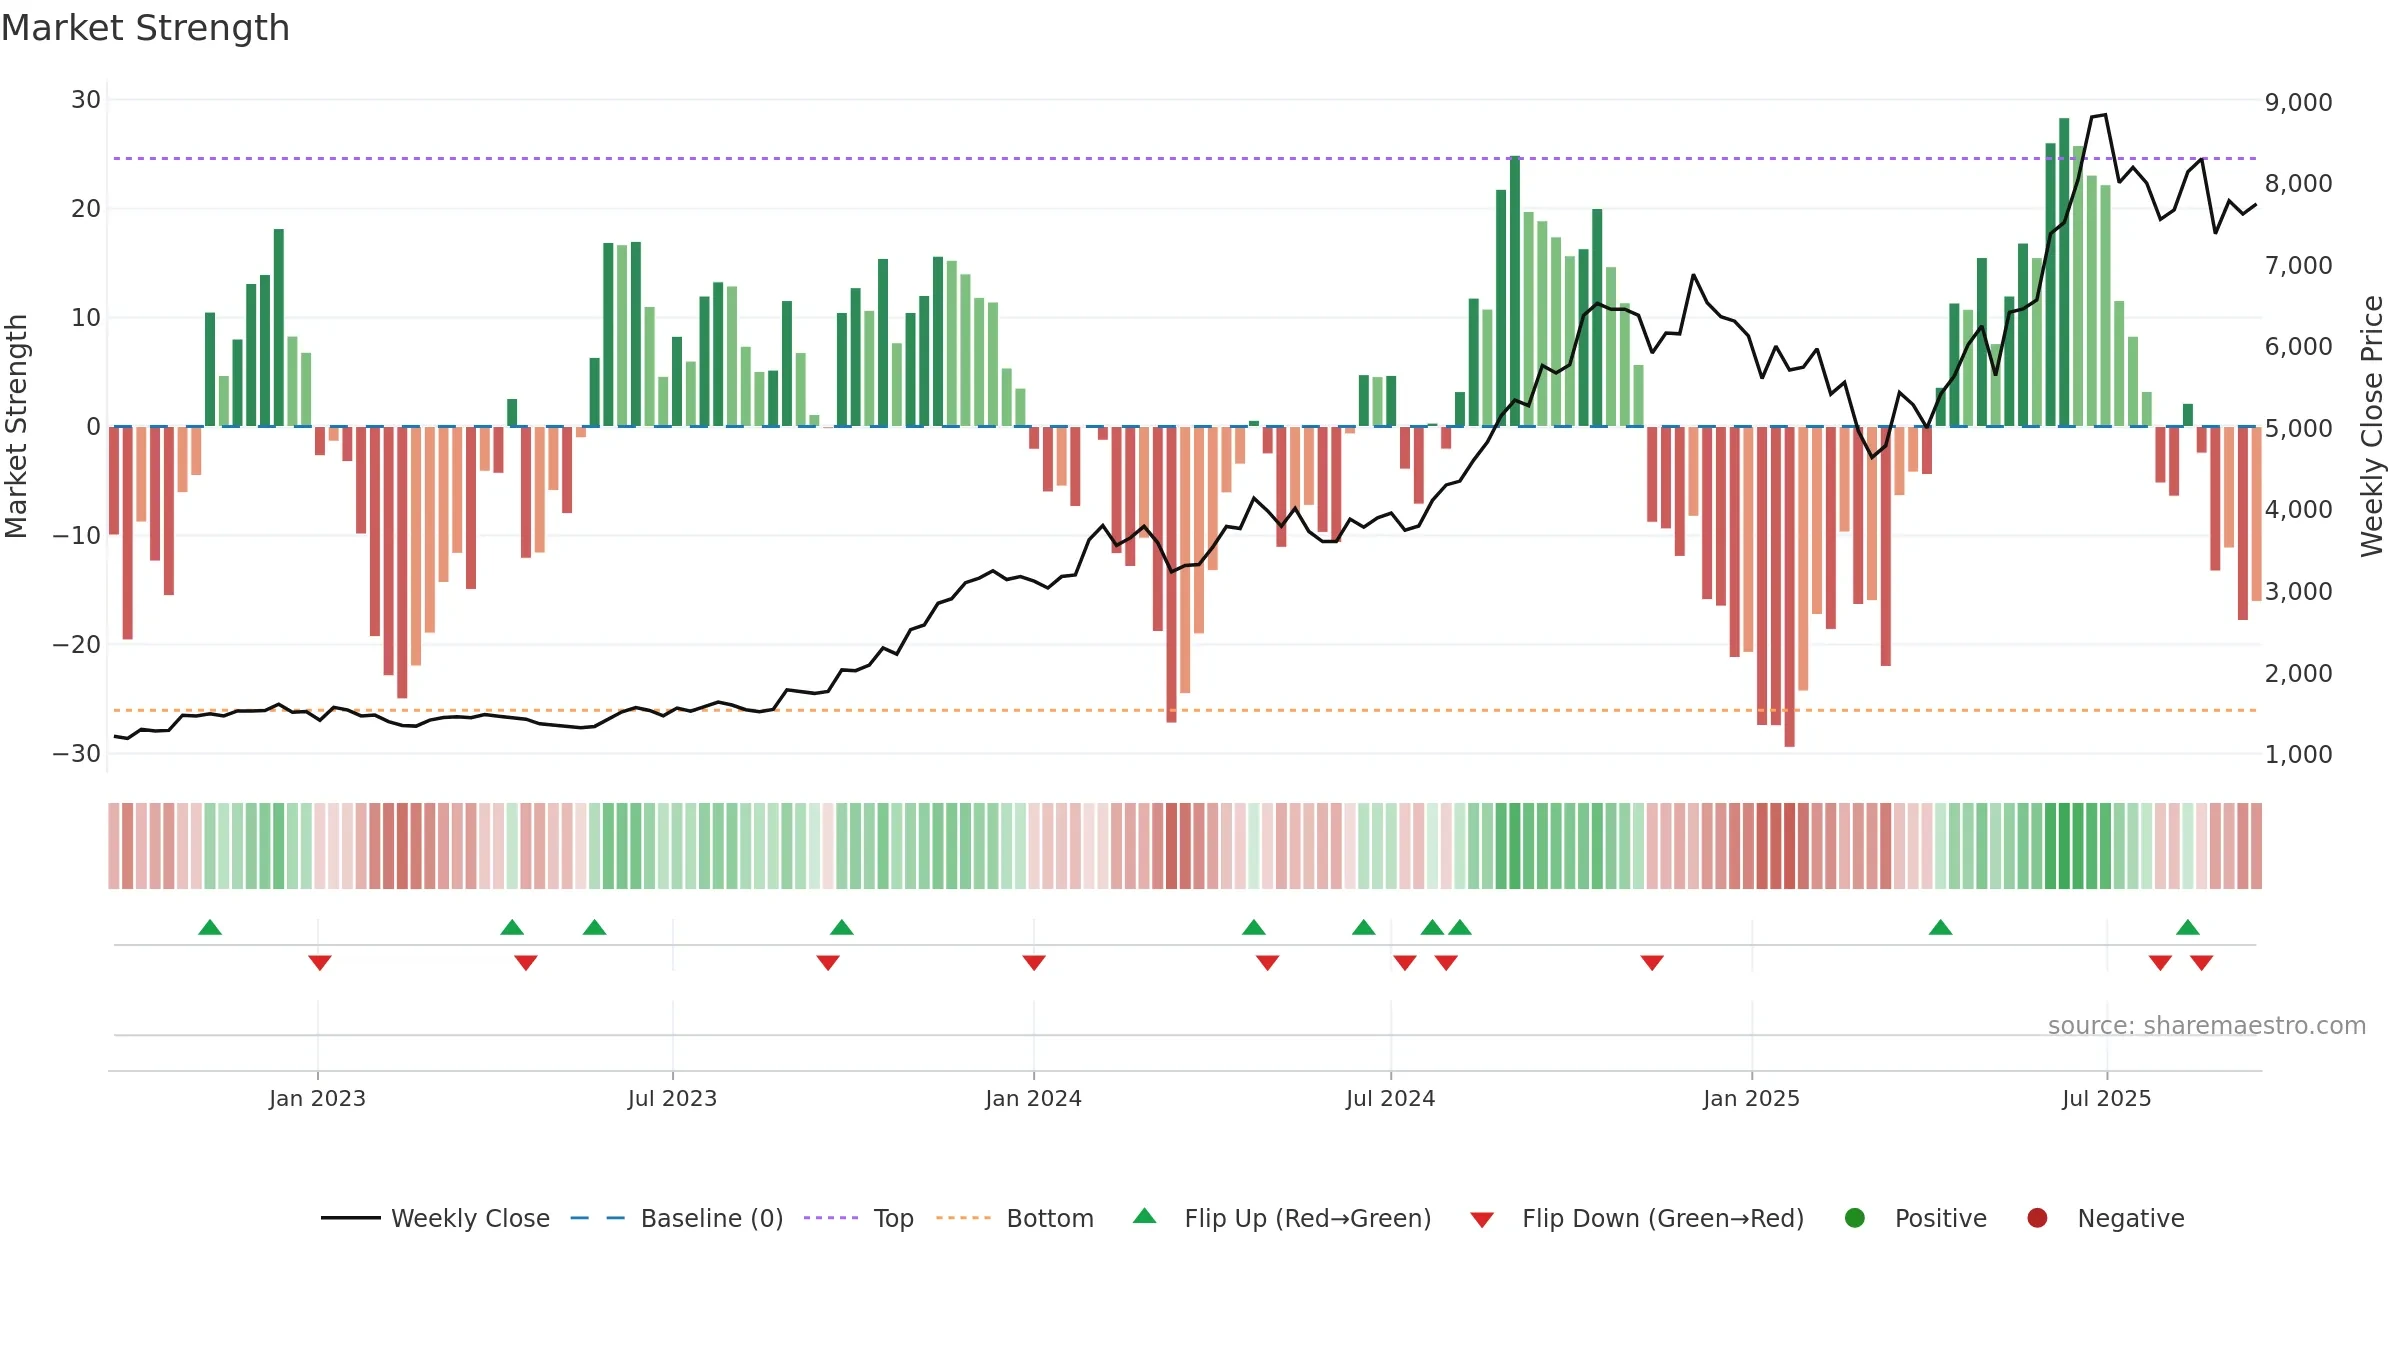Click the Jul 2025 axis label
Screen dimensions: 2400x1350
2106,1098
